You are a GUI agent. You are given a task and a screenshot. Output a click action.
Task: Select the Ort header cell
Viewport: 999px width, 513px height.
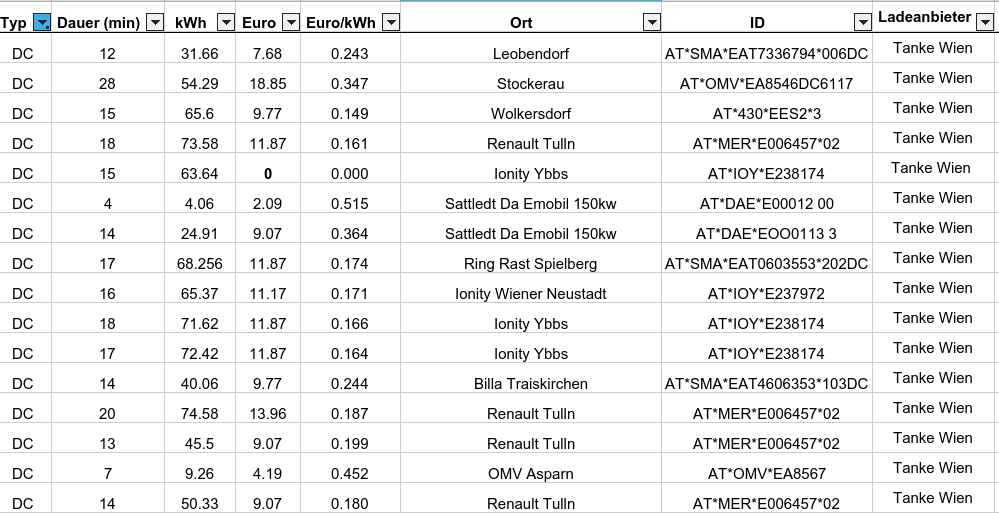pyautogui.click(x=521, y=23)
